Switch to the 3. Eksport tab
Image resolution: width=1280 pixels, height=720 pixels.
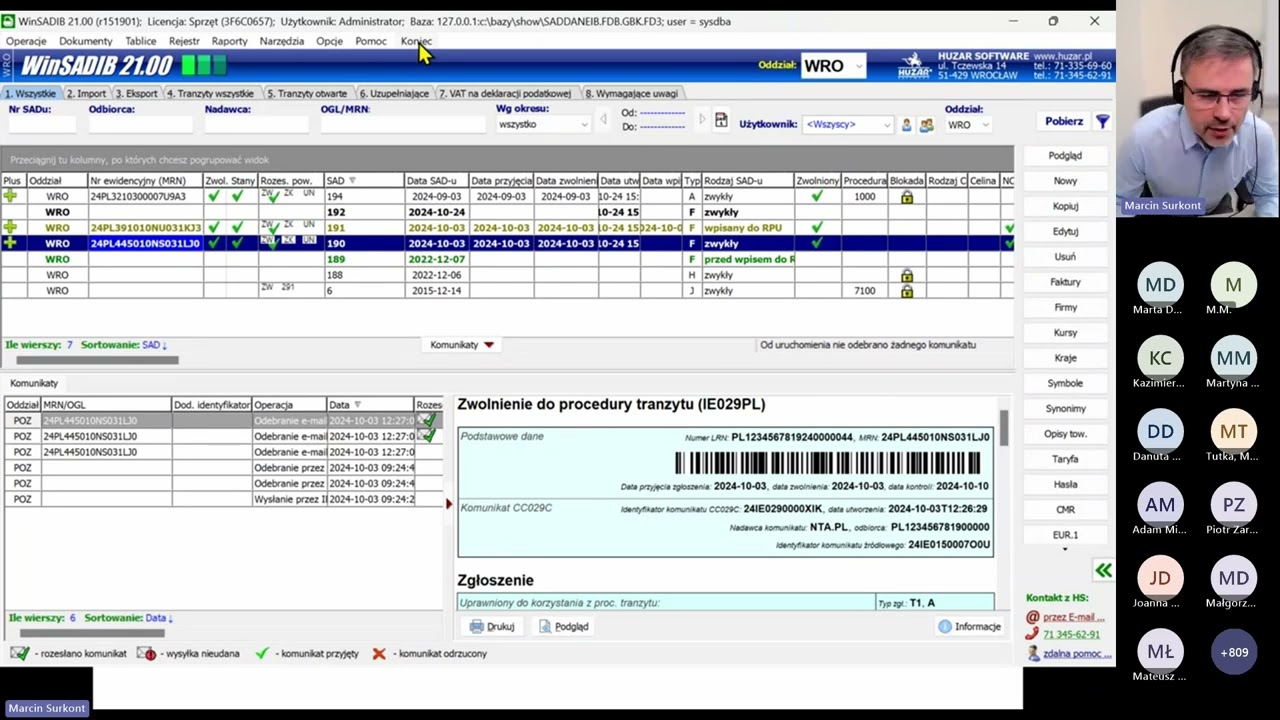136,93
